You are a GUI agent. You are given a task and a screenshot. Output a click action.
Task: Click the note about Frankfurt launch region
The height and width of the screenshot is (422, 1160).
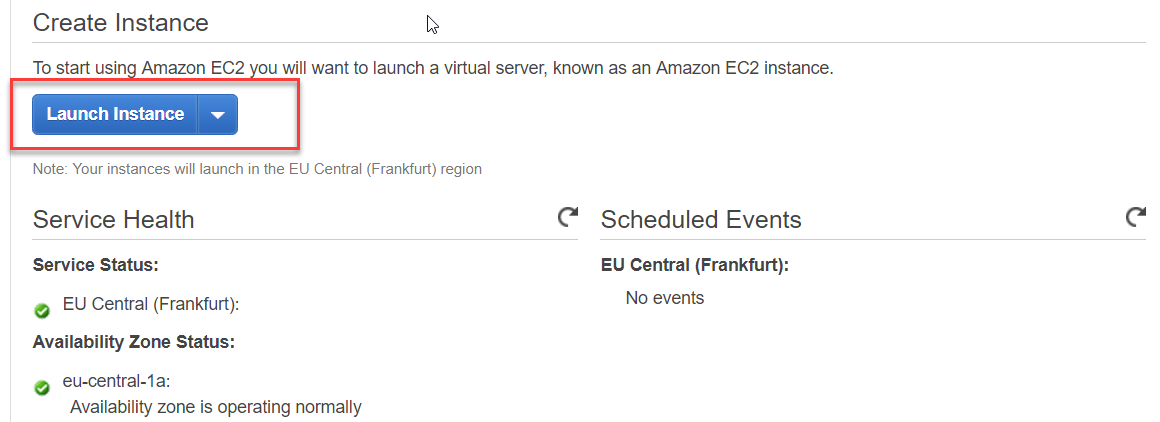point(257,169)
